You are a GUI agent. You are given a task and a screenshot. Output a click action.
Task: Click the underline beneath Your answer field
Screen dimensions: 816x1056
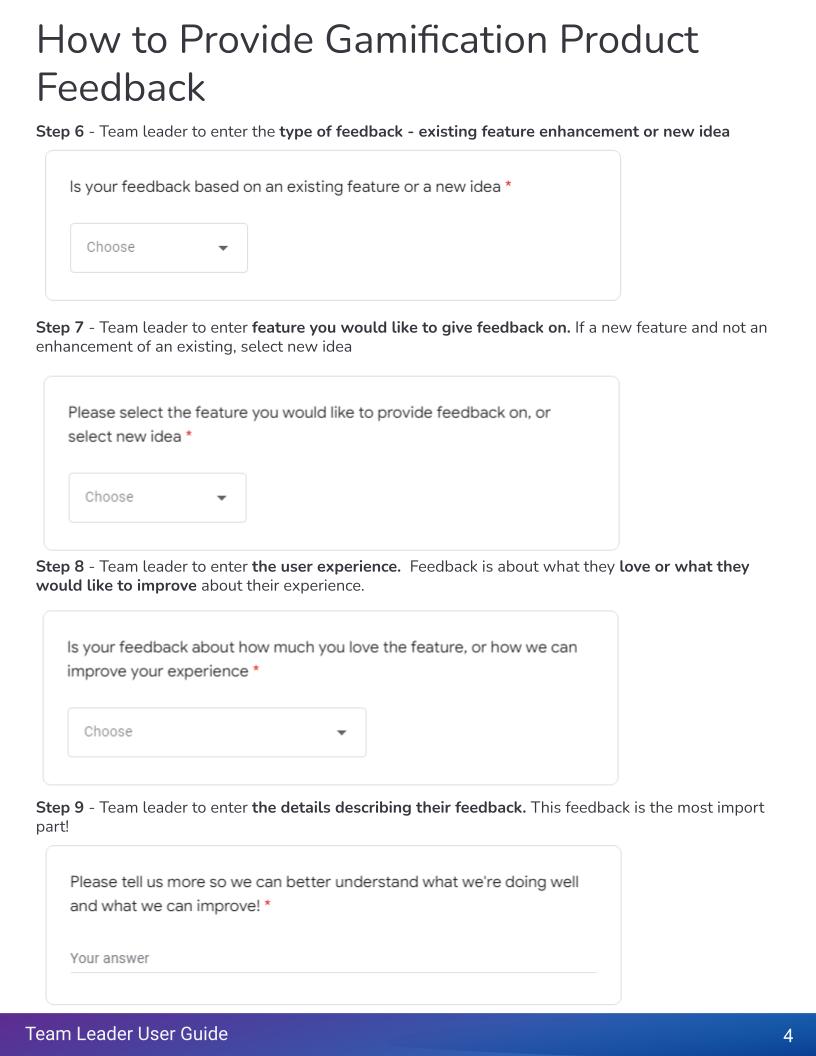(x=333, y=971)
